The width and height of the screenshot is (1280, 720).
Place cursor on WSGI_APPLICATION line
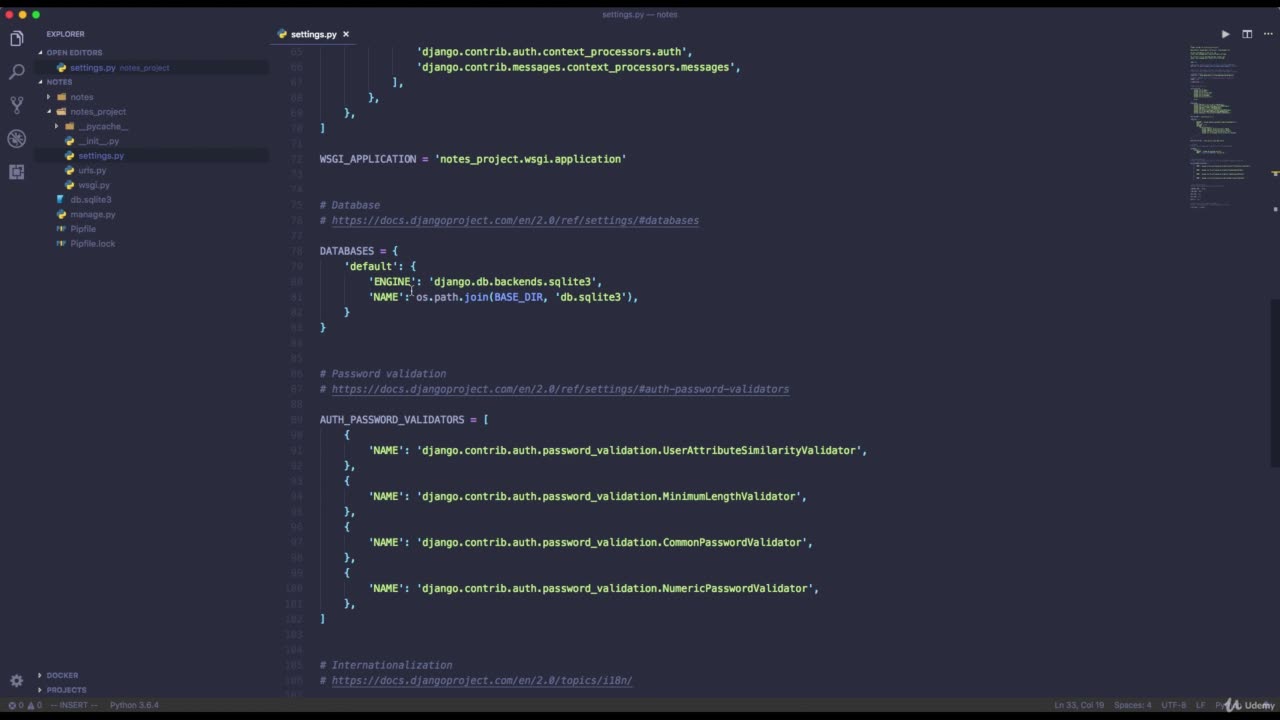pyautogui.click(x=473, y=159)
